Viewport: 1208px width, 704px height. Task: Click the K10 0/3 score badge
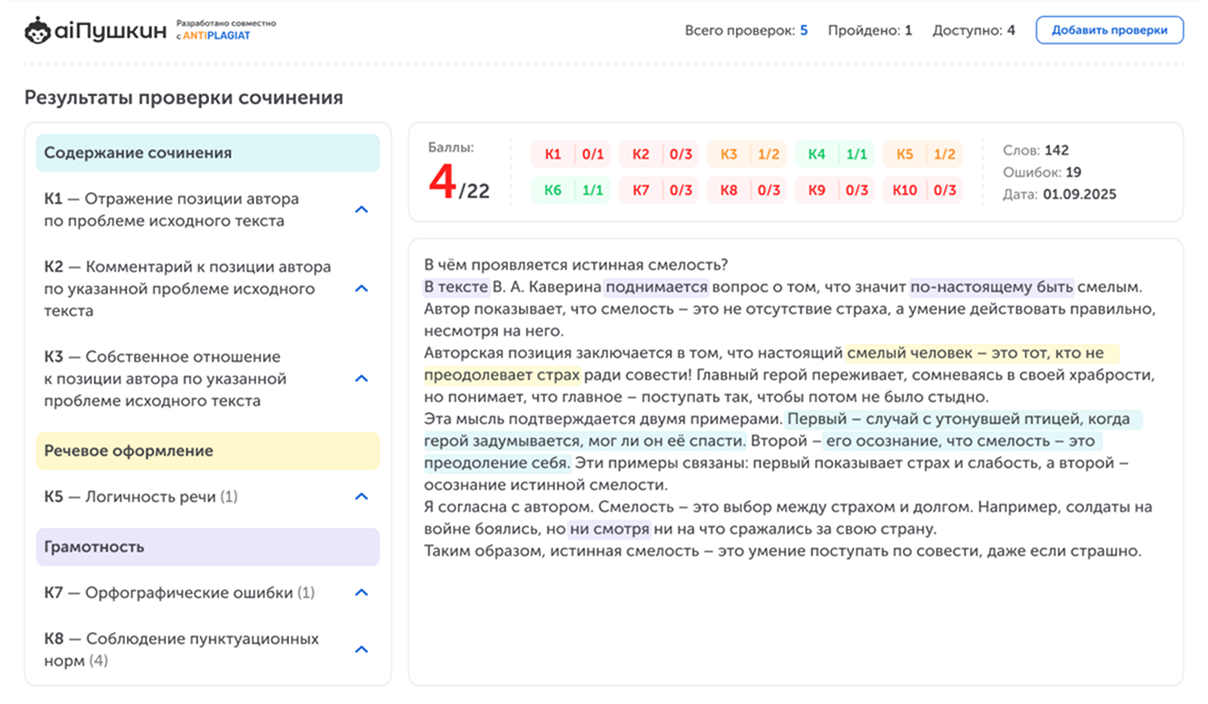(x=924, y=190)
